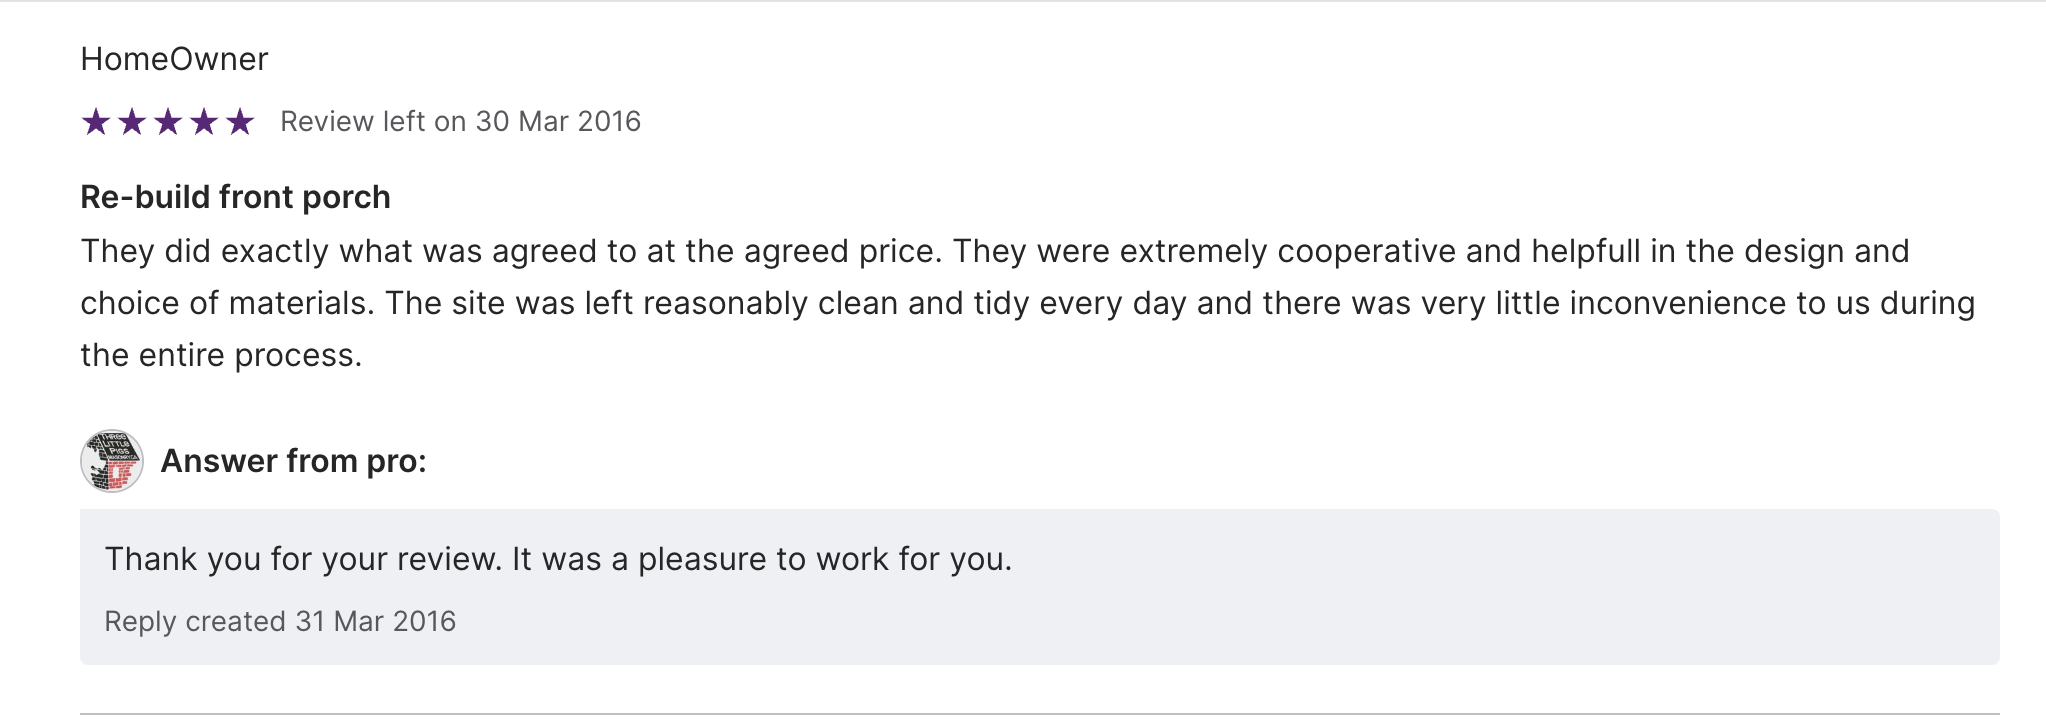Click the fourth purple rating star
Screen dimensions: 2046x722
pos(204,122)
